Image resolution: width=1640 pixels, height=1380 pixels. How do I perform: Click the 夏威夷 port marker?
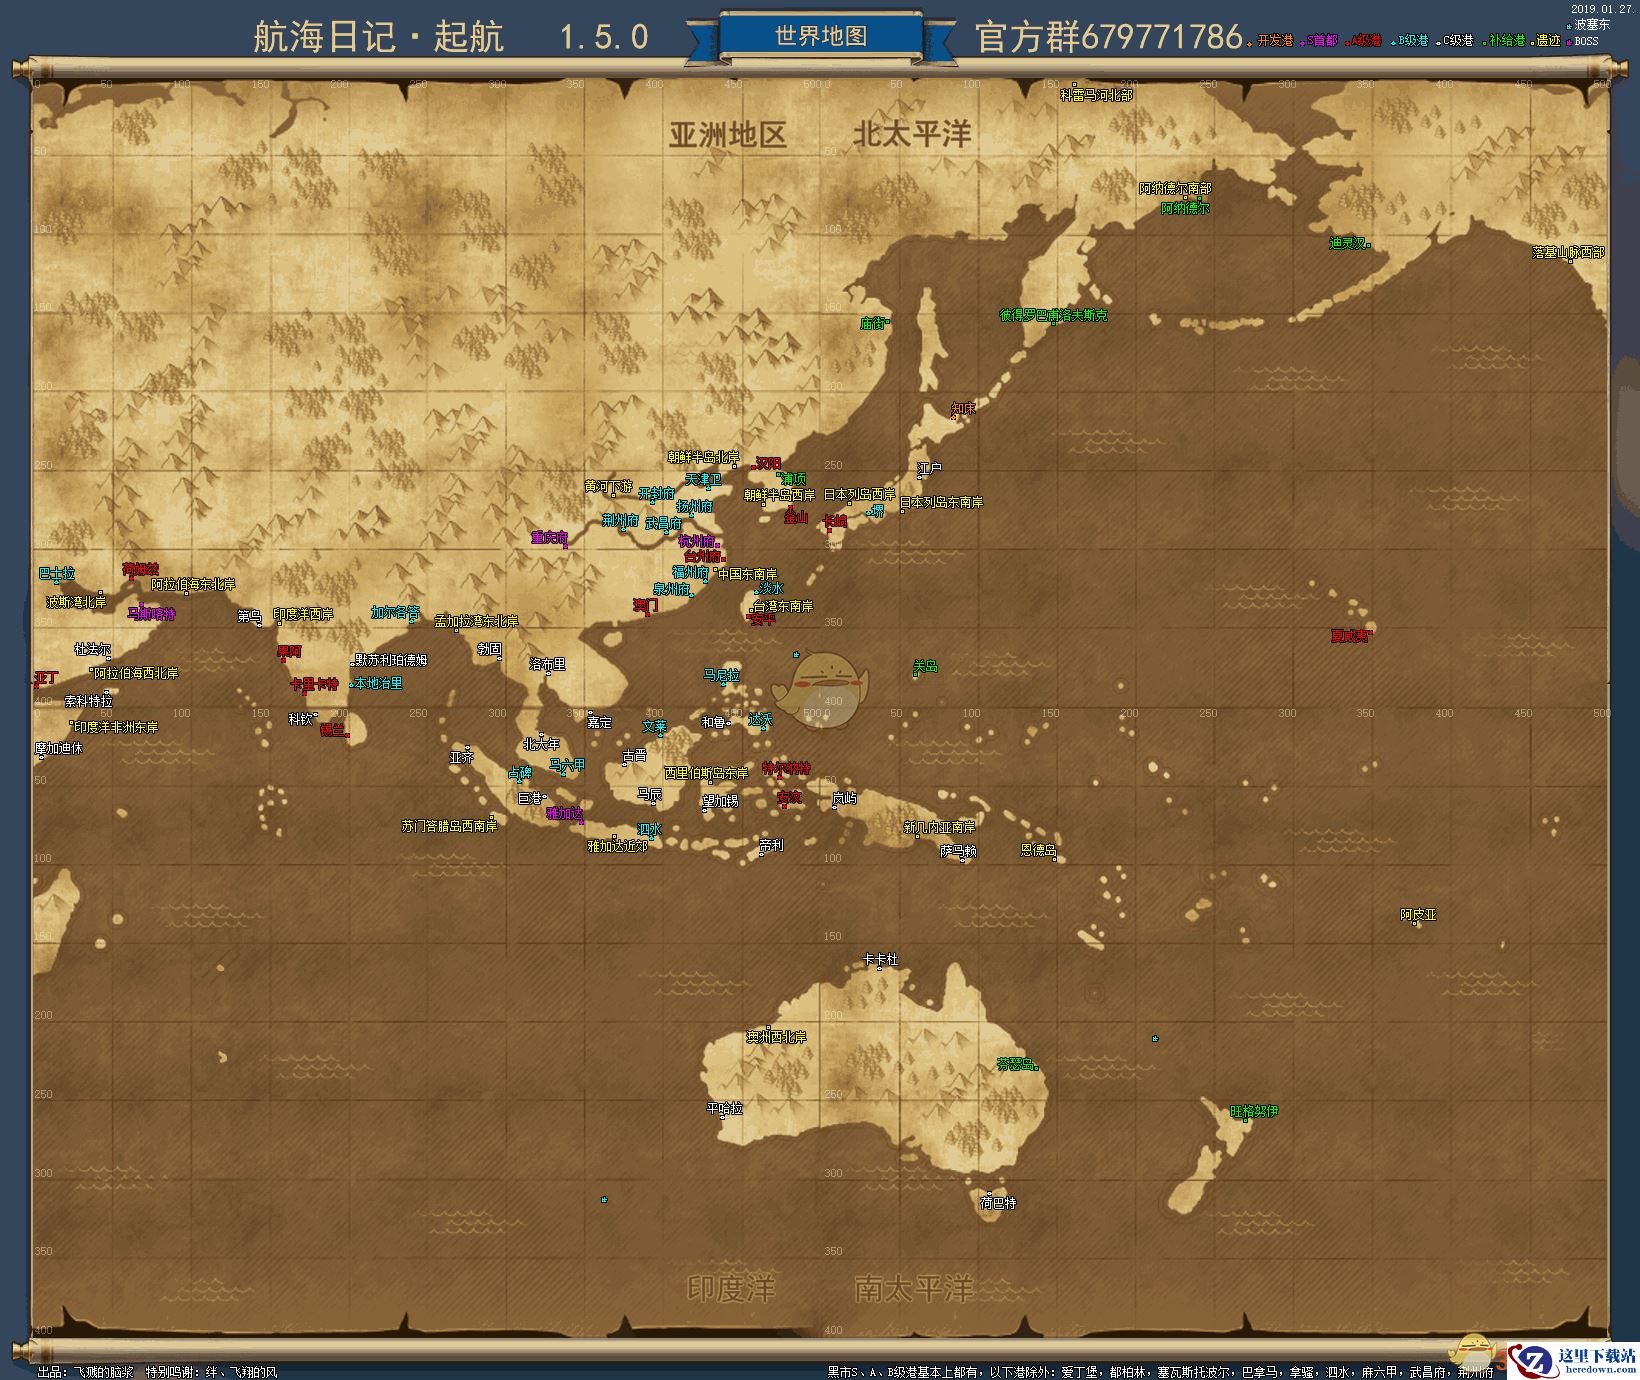pyautogui.click(x=1351, y=635)
